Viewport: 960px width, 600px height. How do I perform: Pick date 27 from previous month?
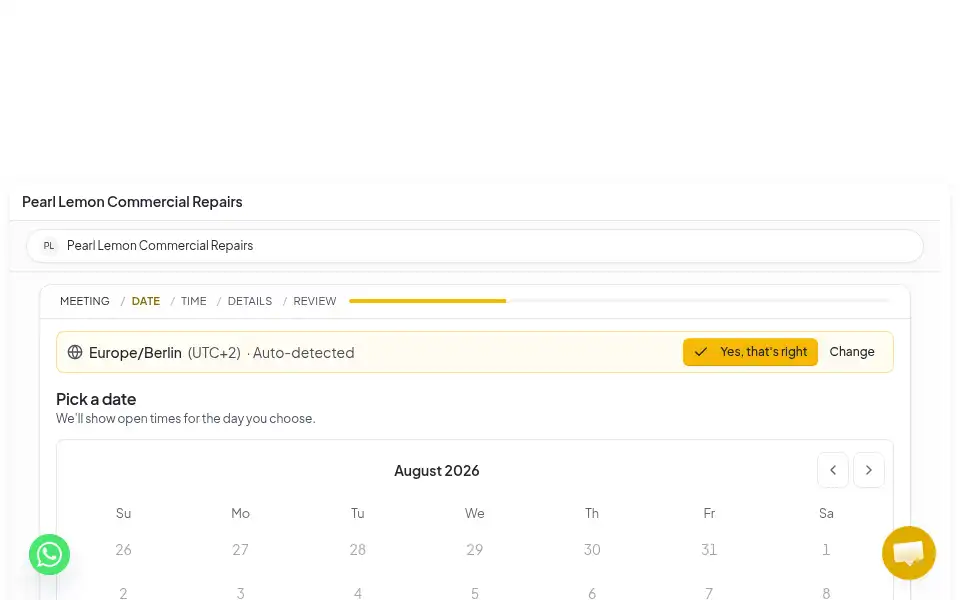(240, 550)
